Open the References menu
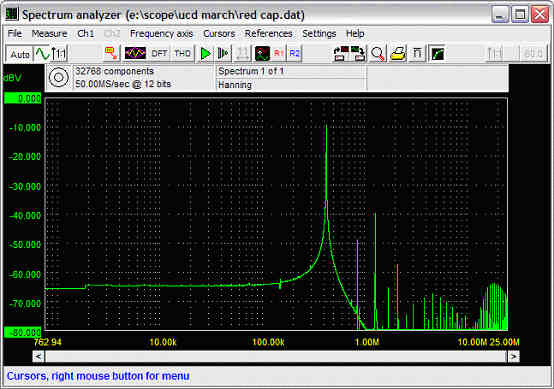This screenshot has height=389, width=554. [x=269, y=34]
